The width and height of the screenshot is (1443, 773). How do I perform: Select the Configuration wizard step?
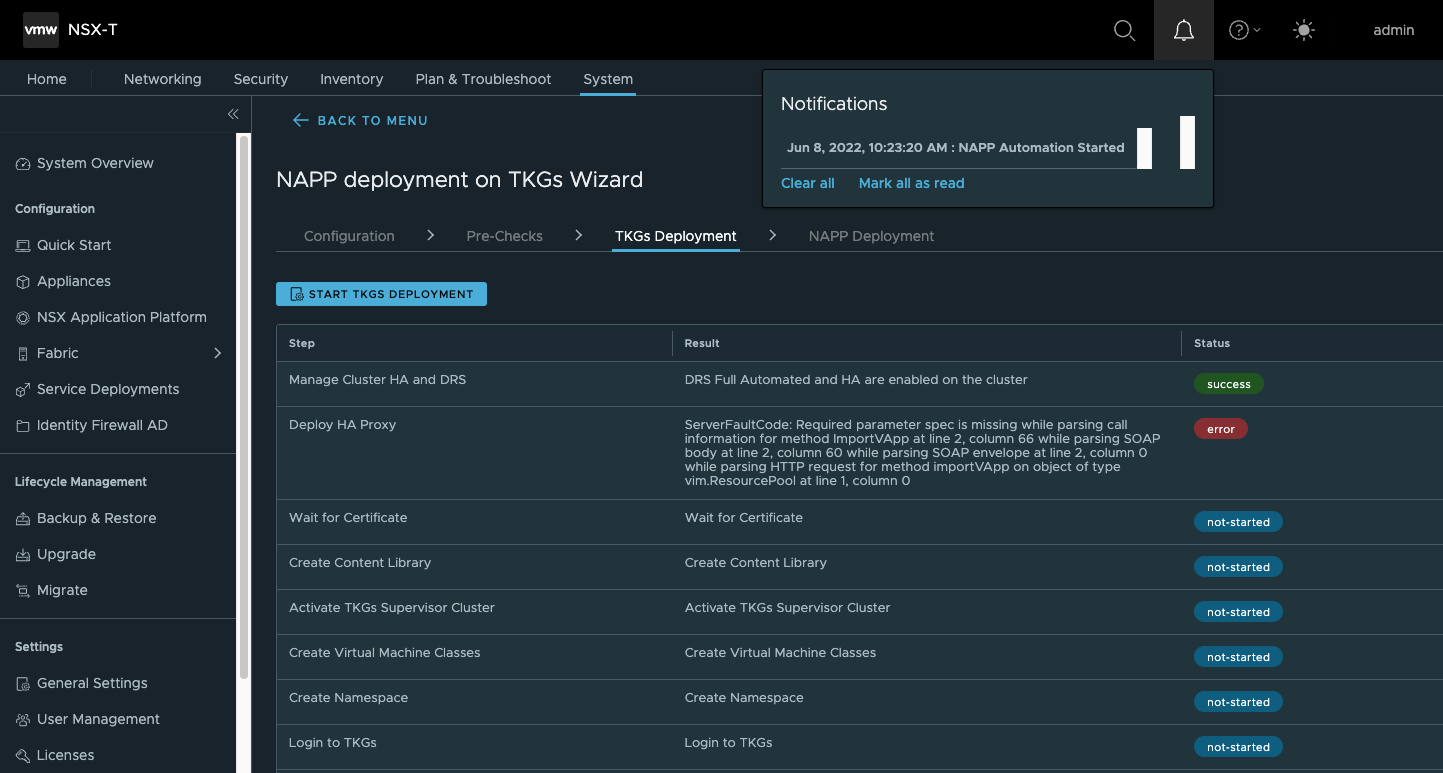pyautogui.click(x=349, y=236)
